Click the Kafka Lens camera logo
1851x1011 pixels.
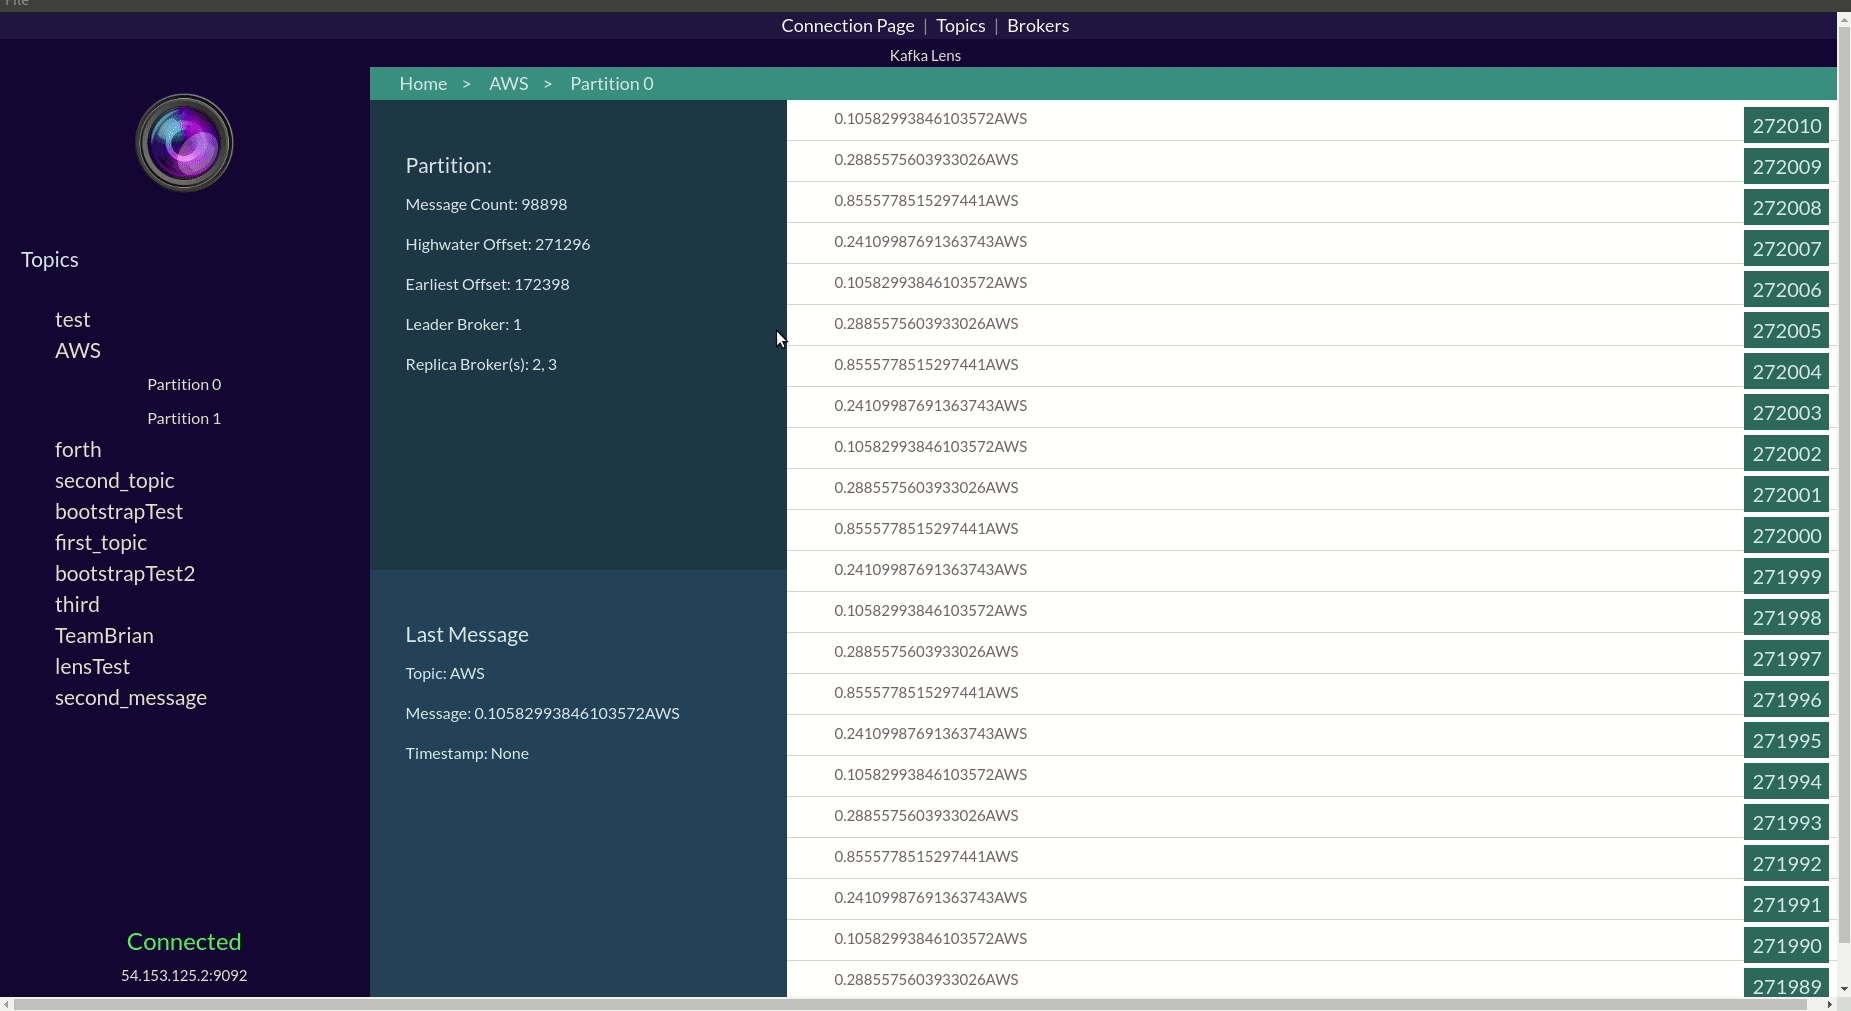pyautogui.click(x=184, y=143)
